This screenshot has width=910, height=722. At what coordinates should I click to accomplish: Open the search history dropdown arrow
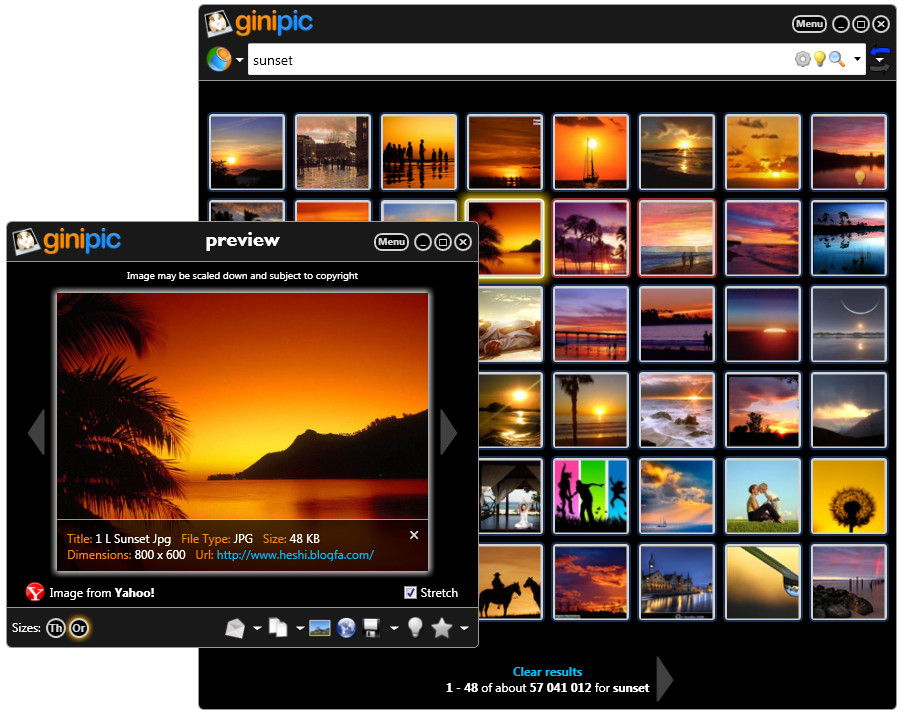coord(857,59)
